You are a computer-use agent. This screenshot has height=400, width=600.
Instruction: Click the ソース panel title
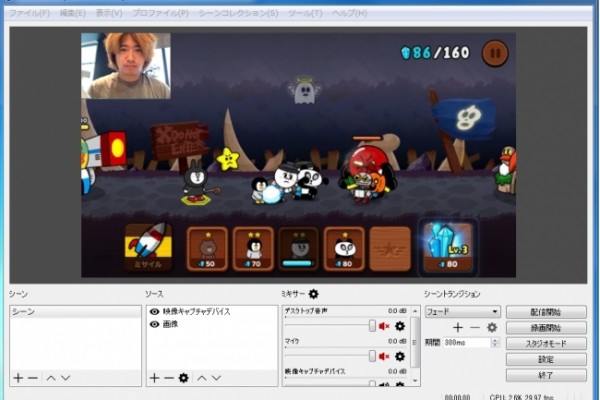click(x=154, y=294)
